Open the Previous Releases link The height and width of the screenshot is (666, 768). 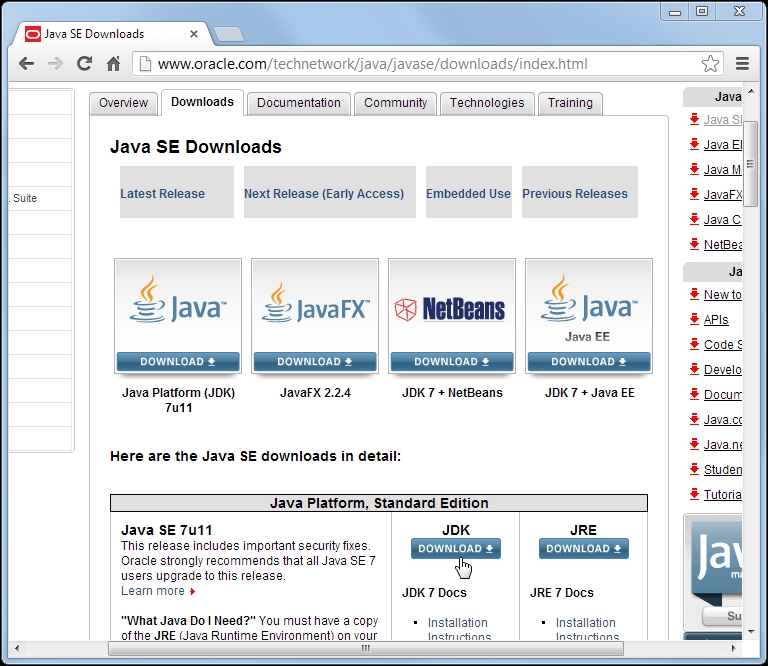click(575, 193)
